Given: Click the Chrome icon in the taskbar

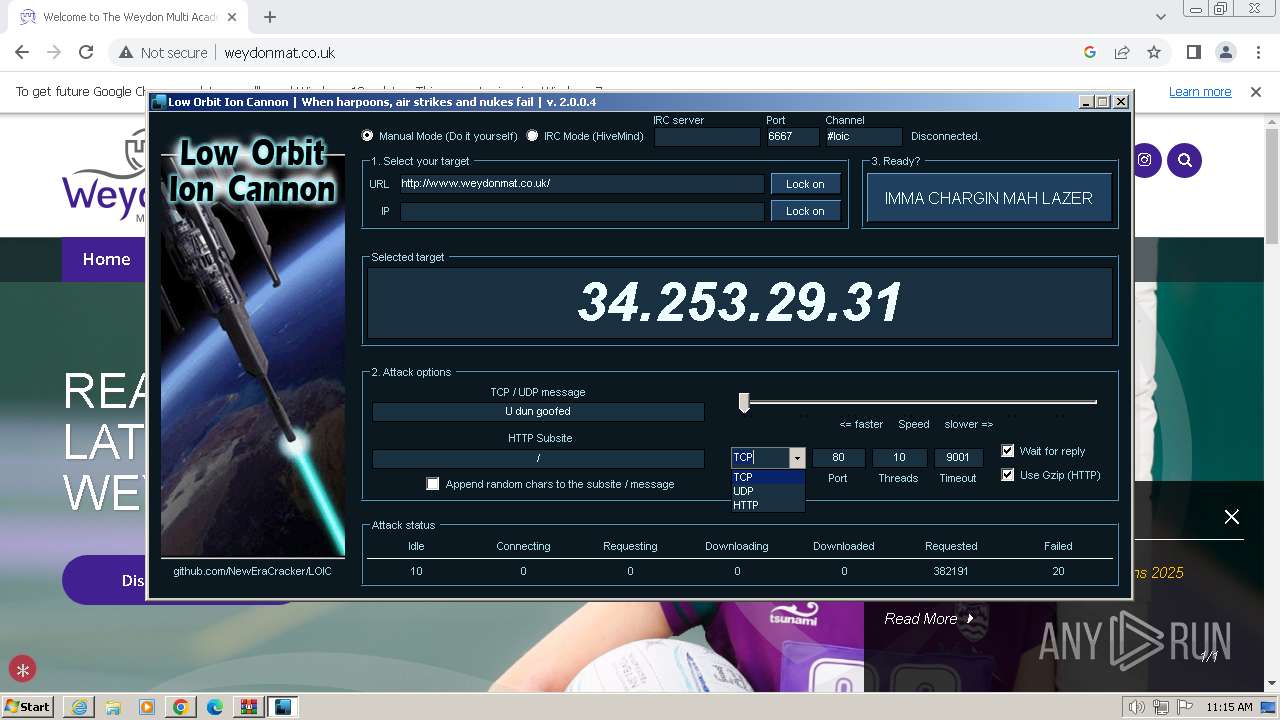Looking at the screenshot, I should pos(181,707).
